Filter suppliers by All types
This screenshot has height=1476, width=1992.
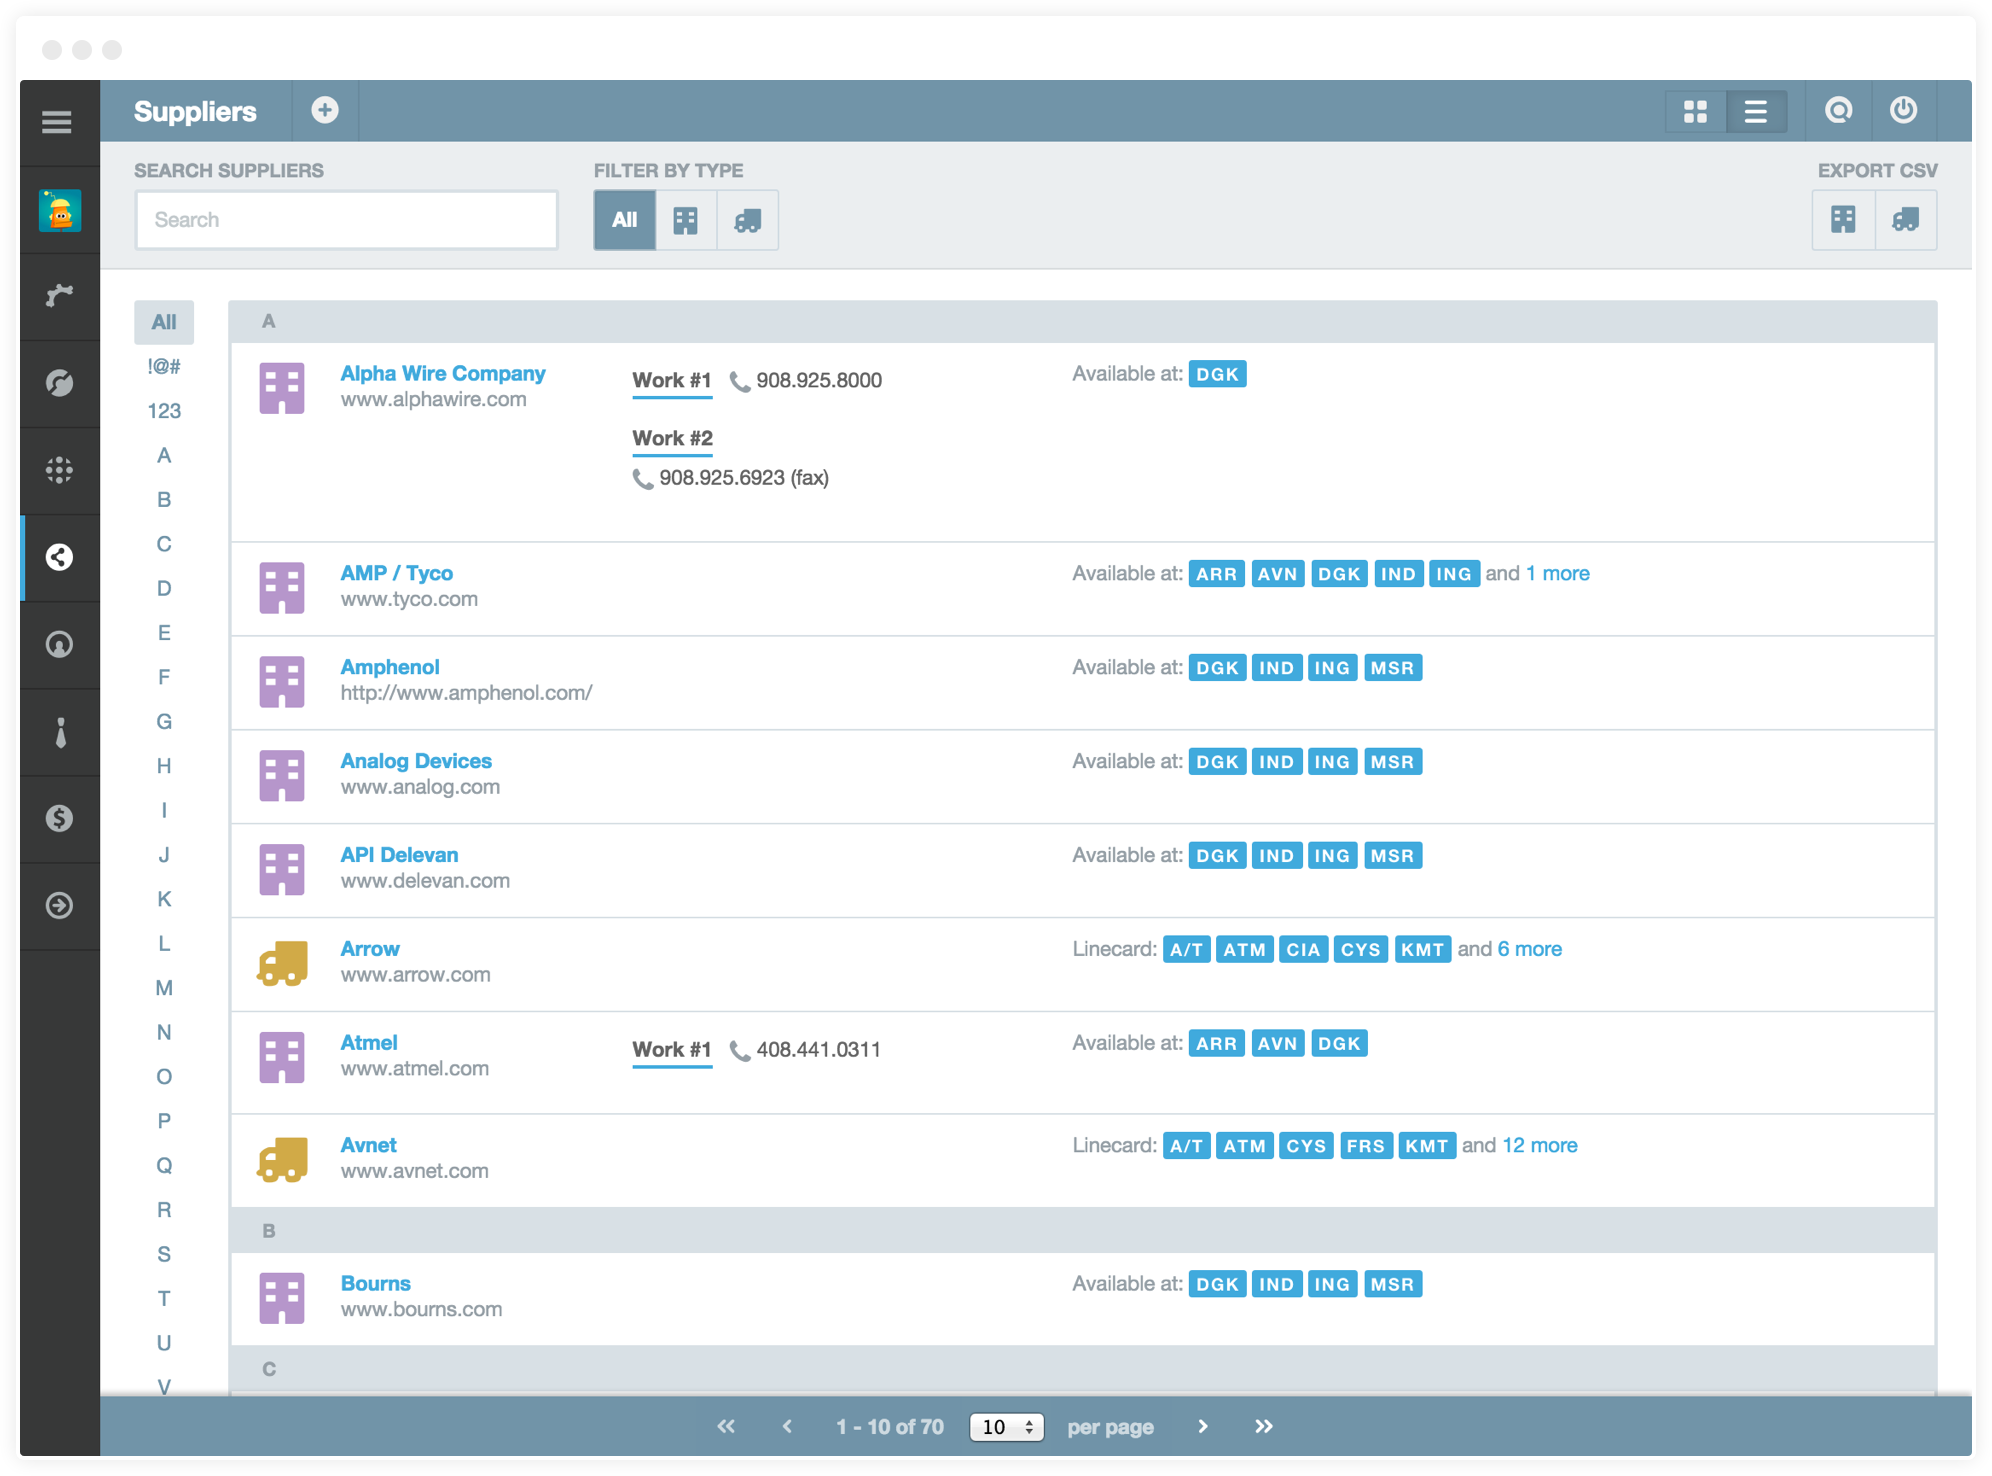tap(625, 219)
